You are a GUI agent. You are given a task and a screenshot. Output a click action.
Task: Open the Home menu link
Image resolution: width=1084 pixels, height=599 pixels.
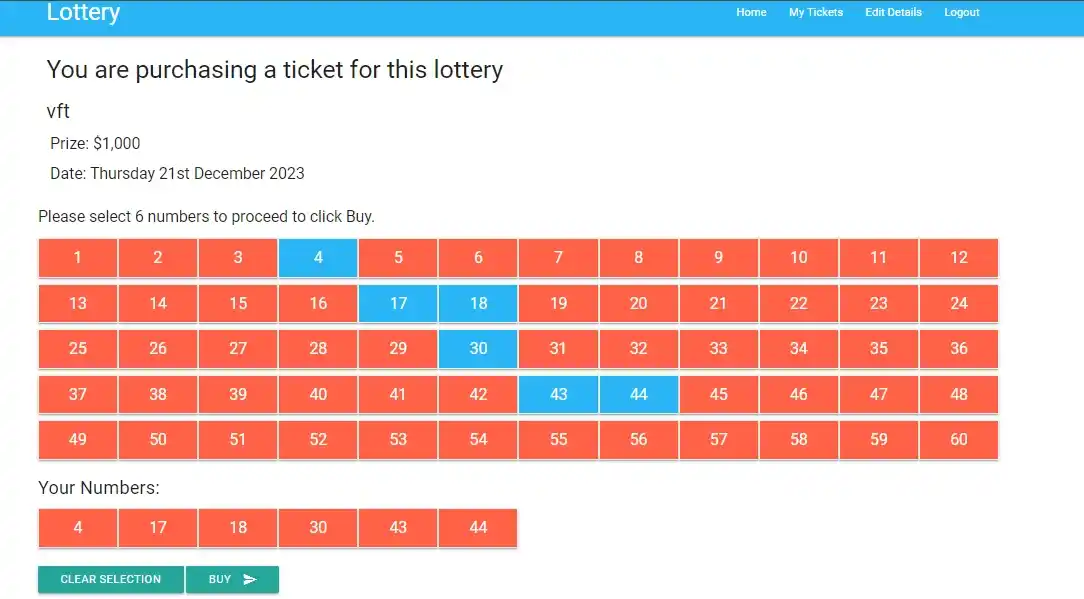click(x=751, y=13)
